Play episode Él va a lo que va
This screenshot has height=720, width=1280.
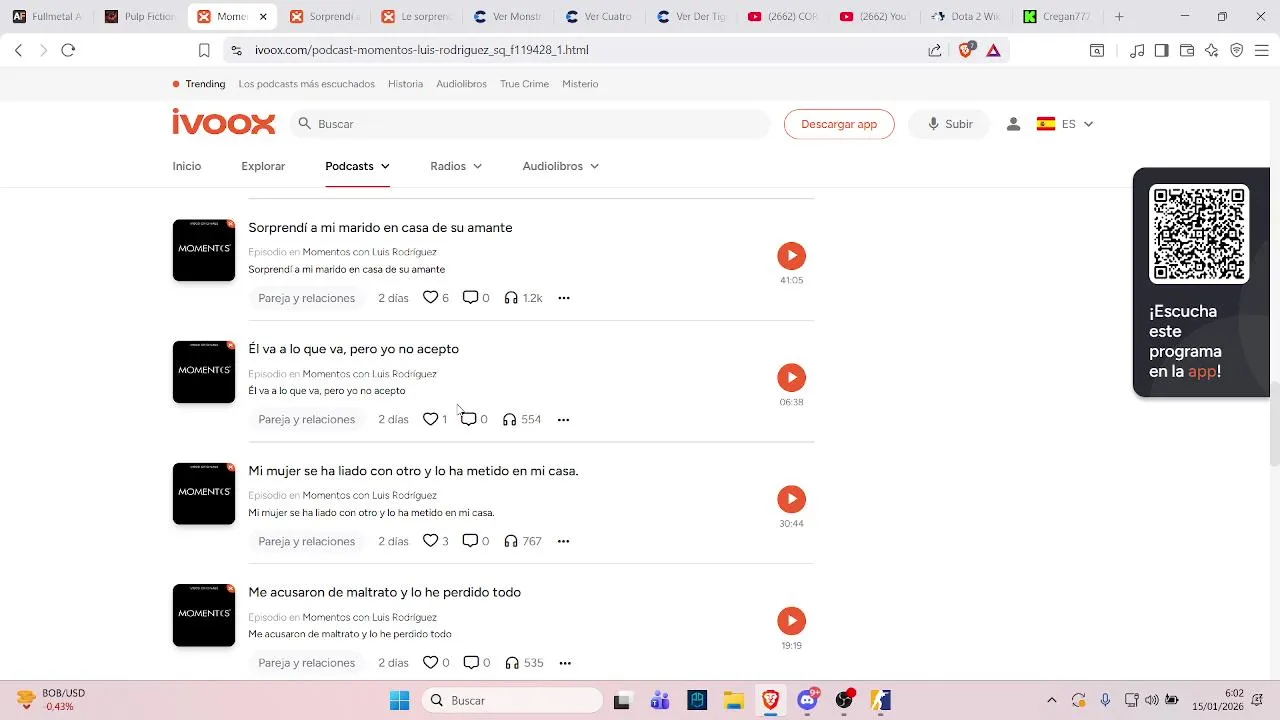[791, 377]
